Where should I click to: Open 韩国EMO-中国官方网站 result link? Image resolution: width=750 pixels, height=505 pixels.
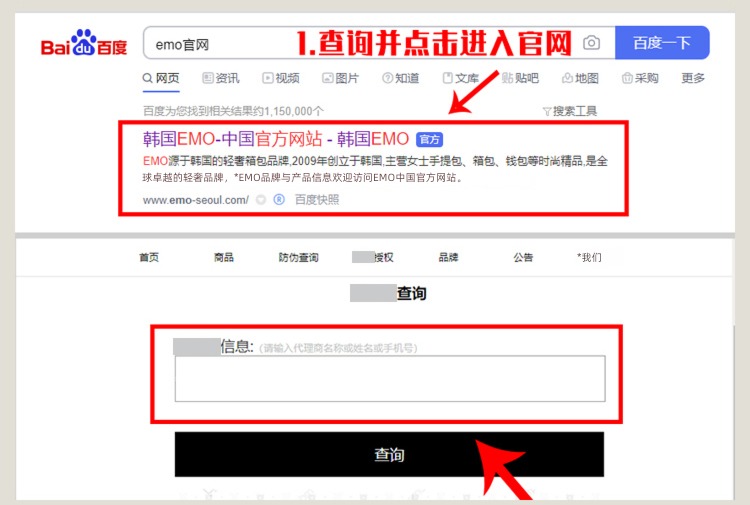276,139
